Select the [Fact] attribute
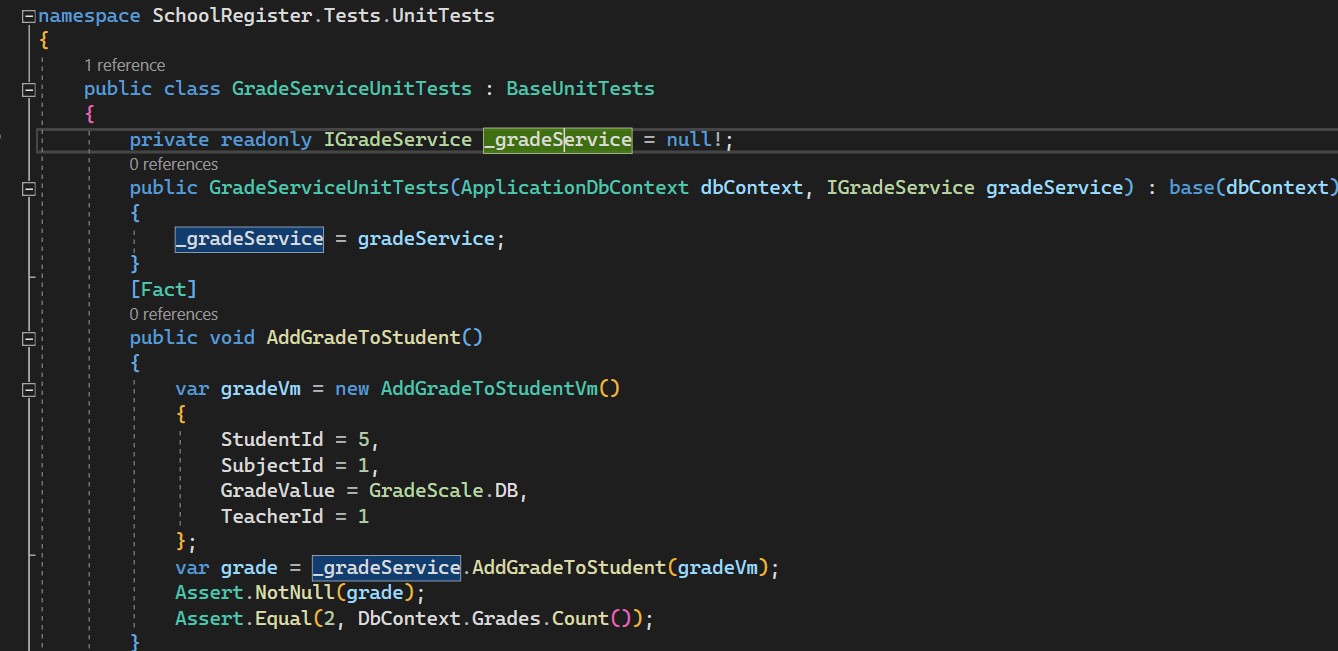 163,289
